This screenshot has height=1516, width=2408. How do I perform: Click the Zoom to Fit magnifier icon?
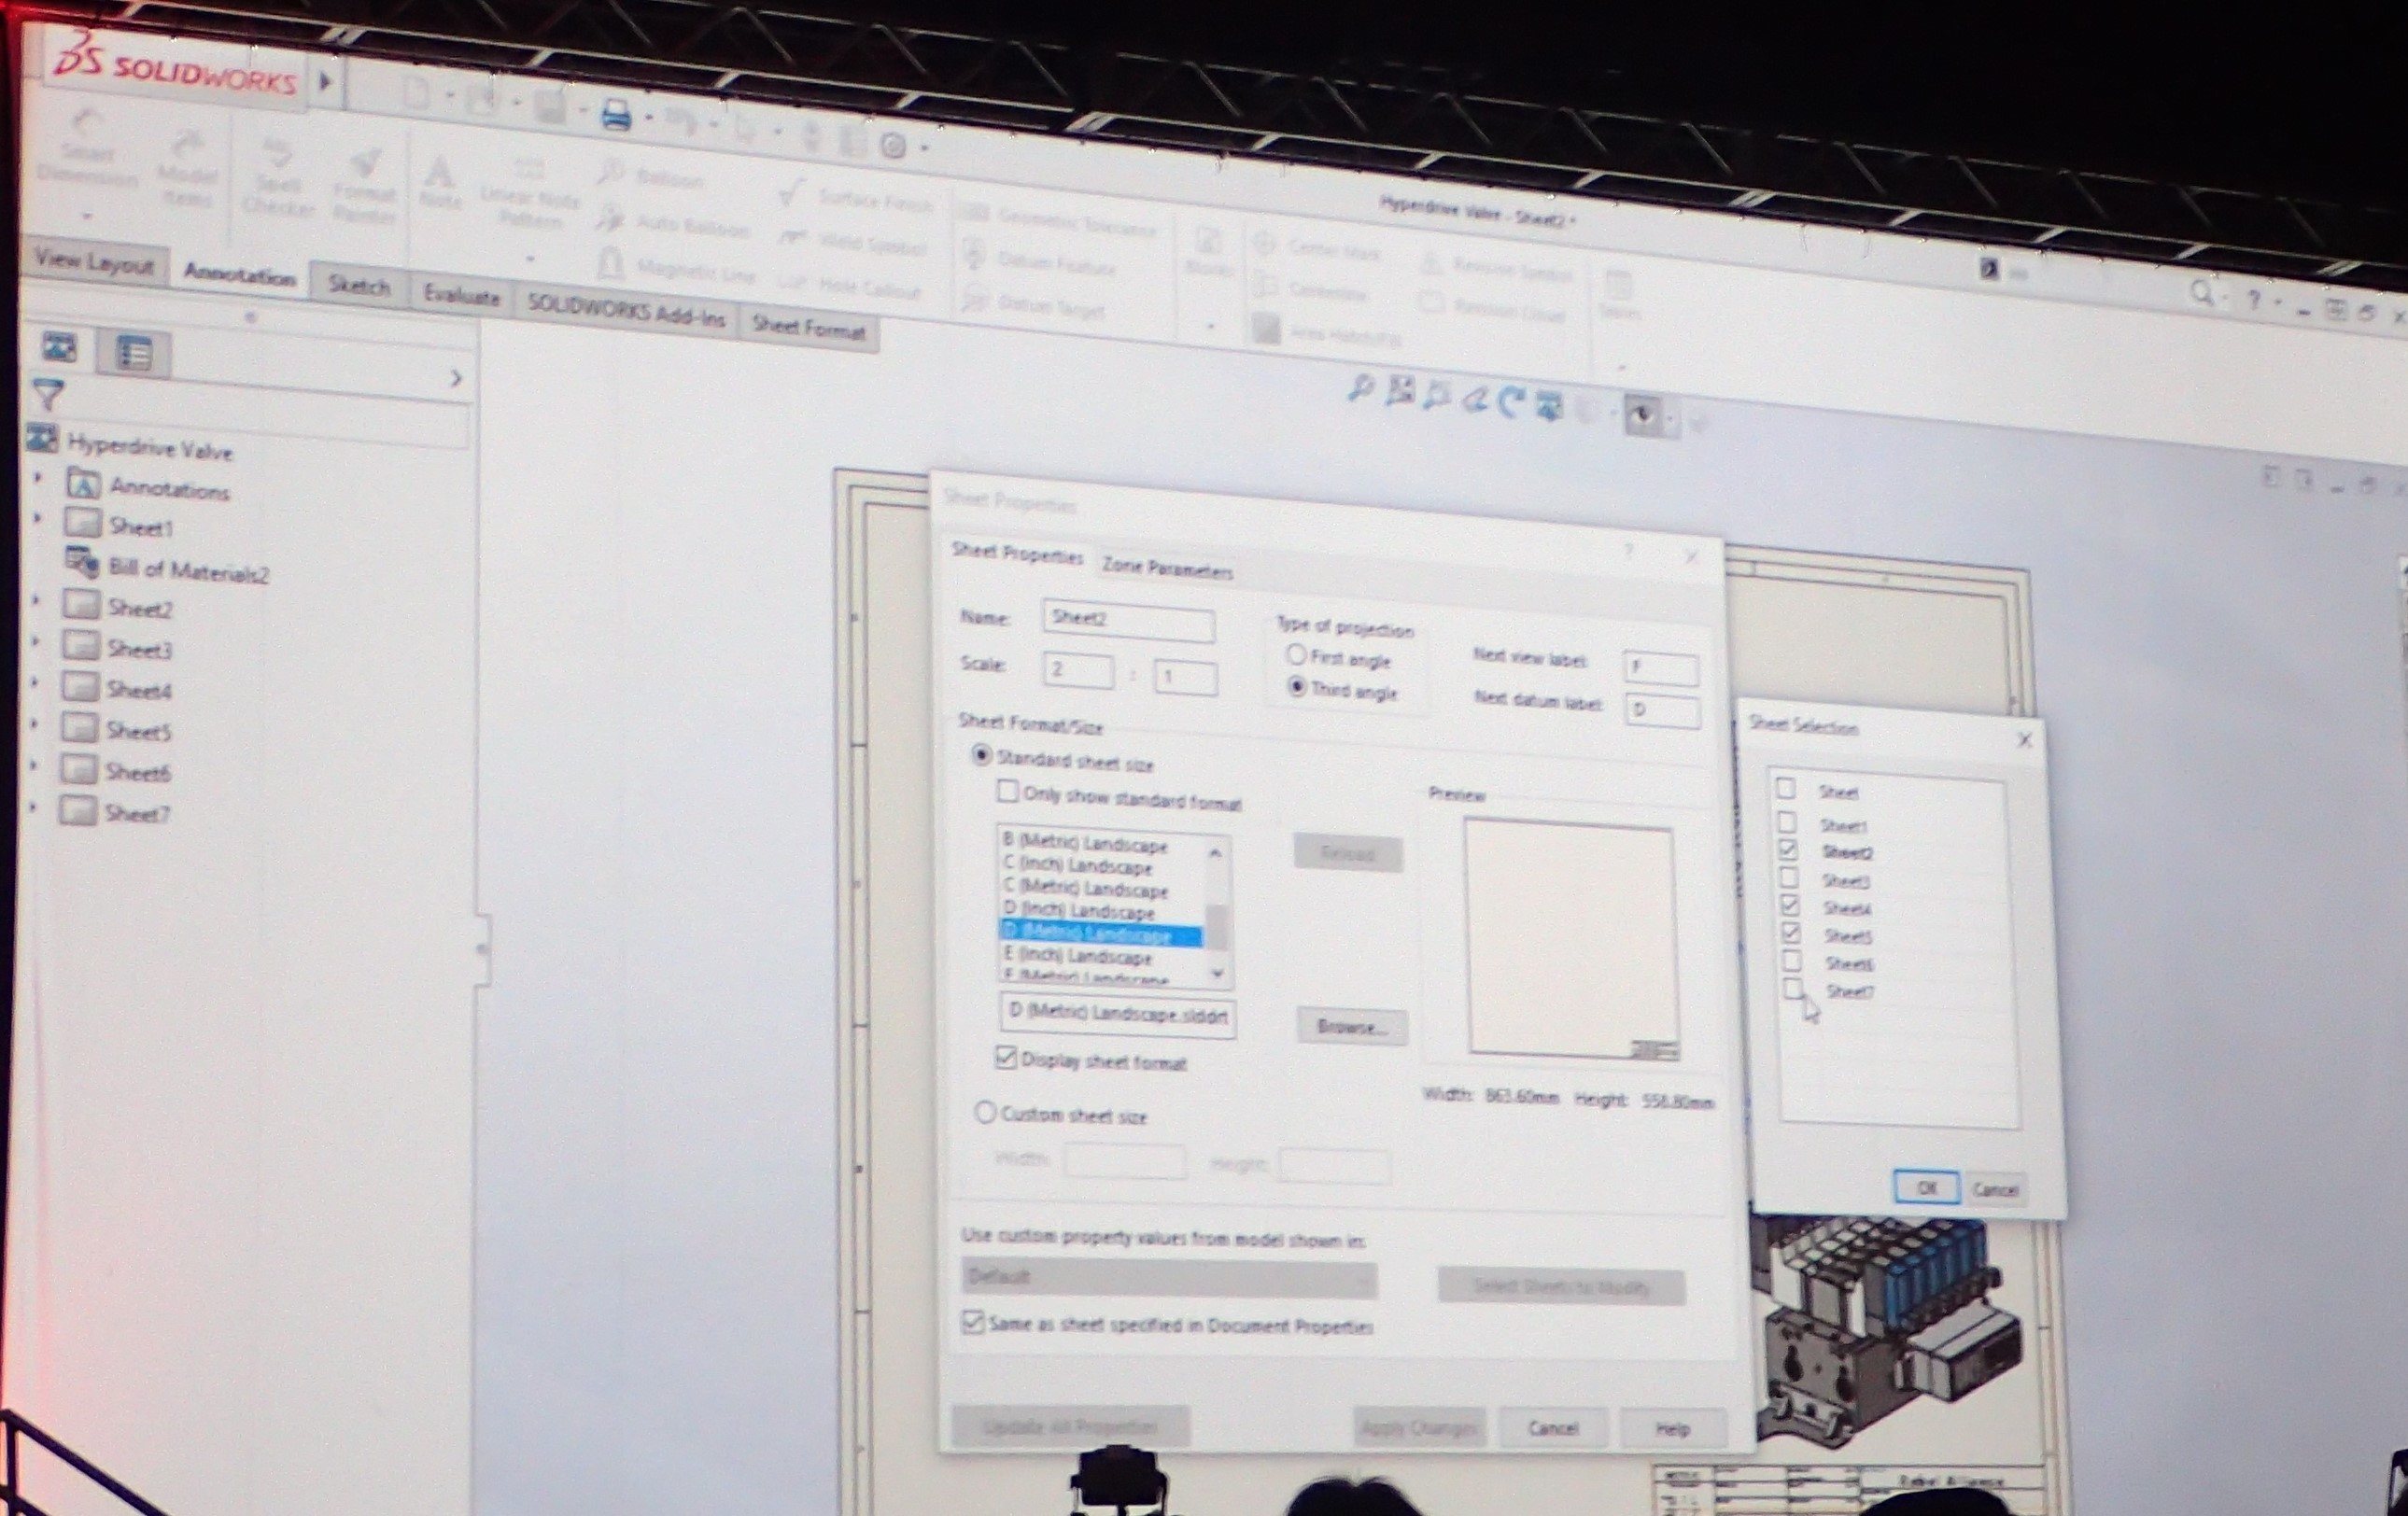[1359, 388]
